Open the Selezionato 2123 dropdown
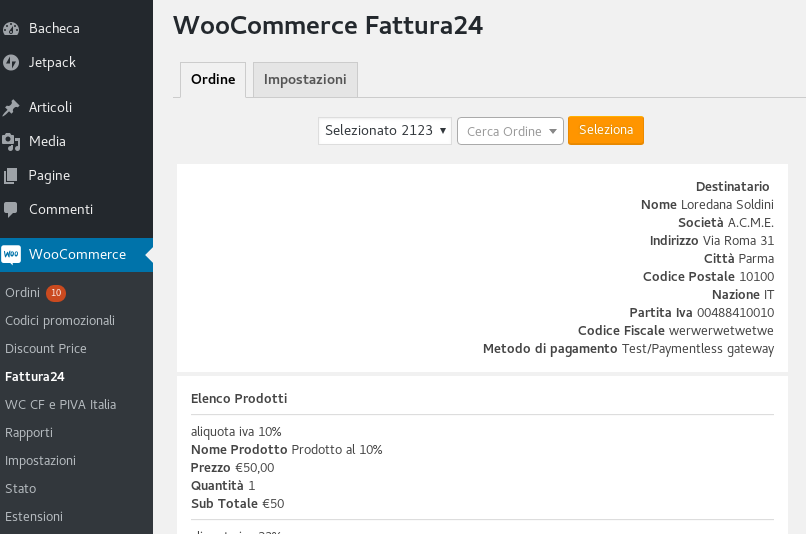The image size is (806, 534). (385, 131)
